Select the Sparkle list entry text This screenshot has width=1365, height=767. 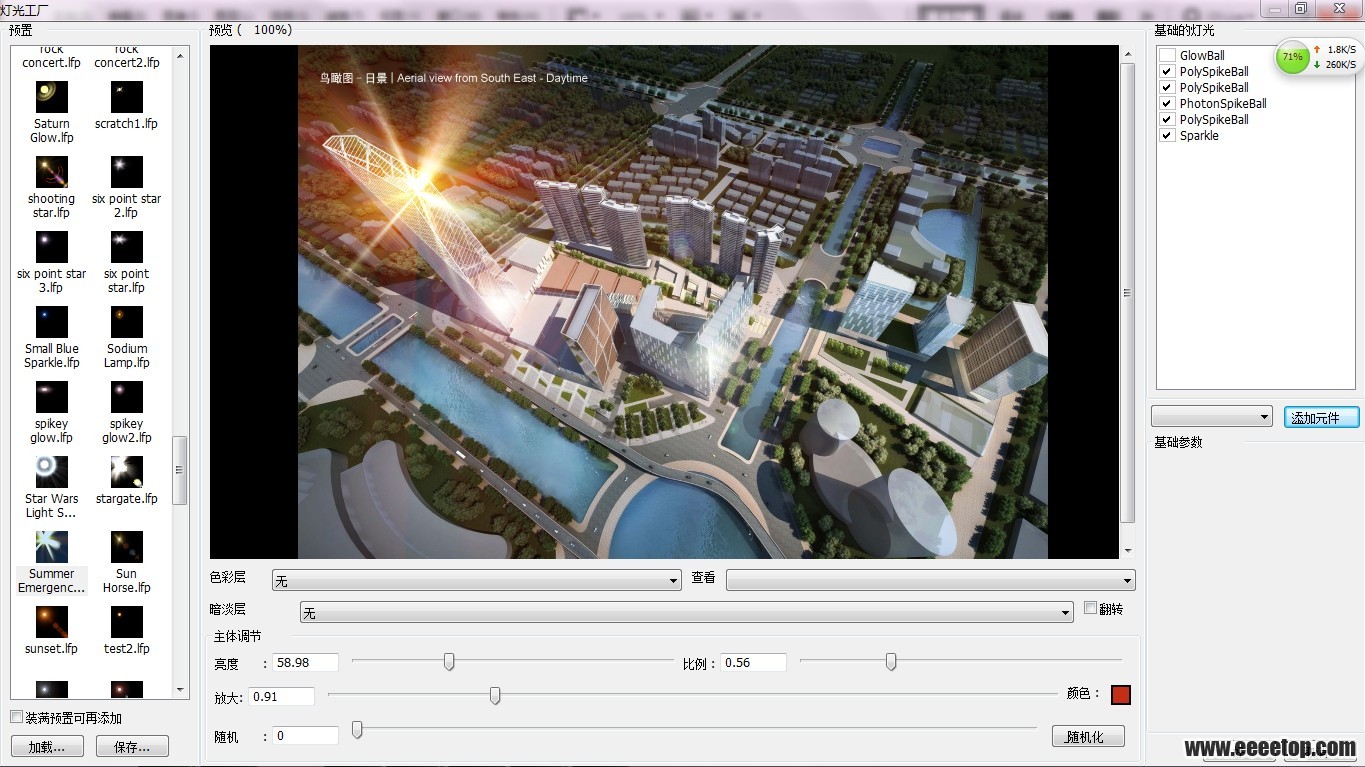[x=1199, y=136]
